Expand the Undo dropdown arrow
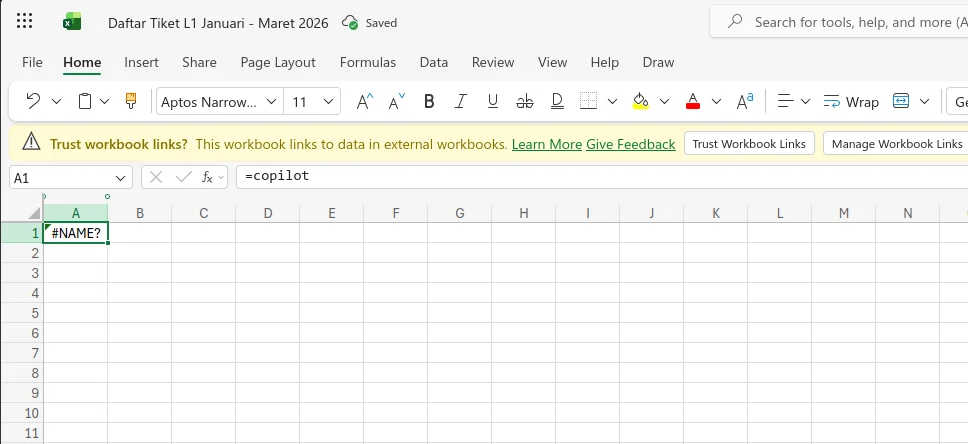968x444 pixels. click(x=56, y=101)
